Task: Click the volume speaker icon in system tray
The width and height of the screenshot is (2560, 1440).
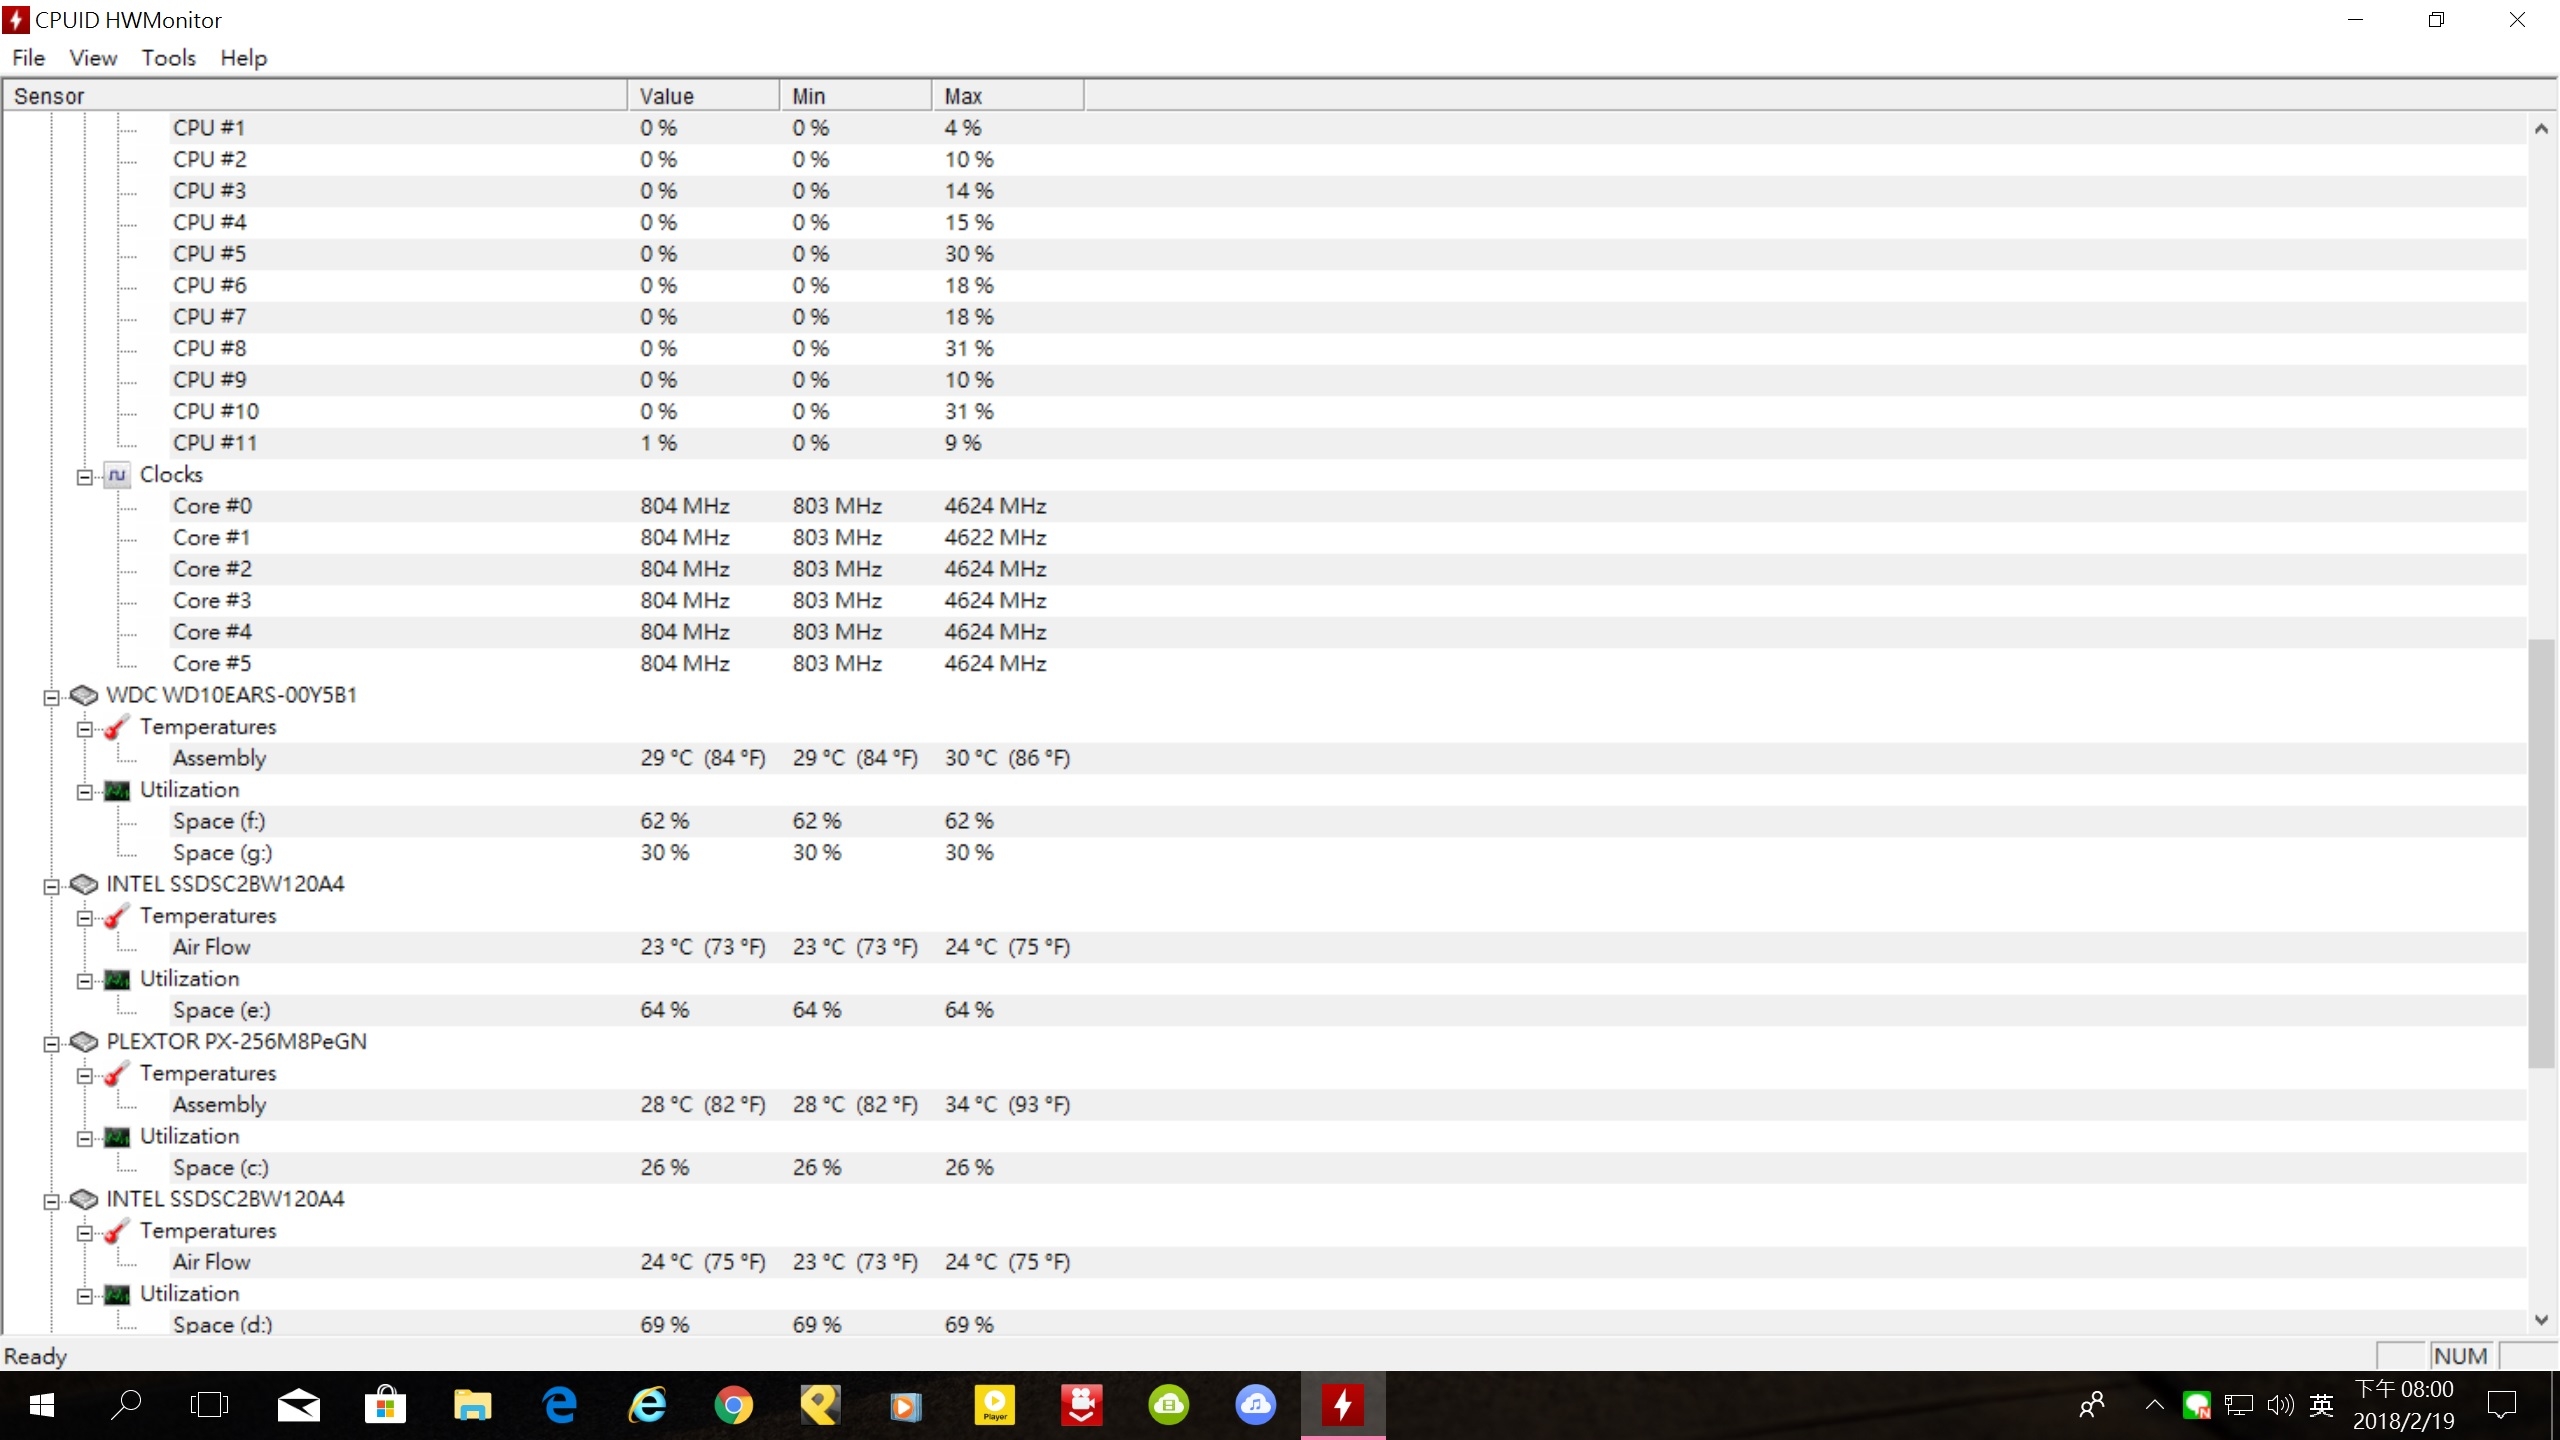Action: tap(2280, 1405)
